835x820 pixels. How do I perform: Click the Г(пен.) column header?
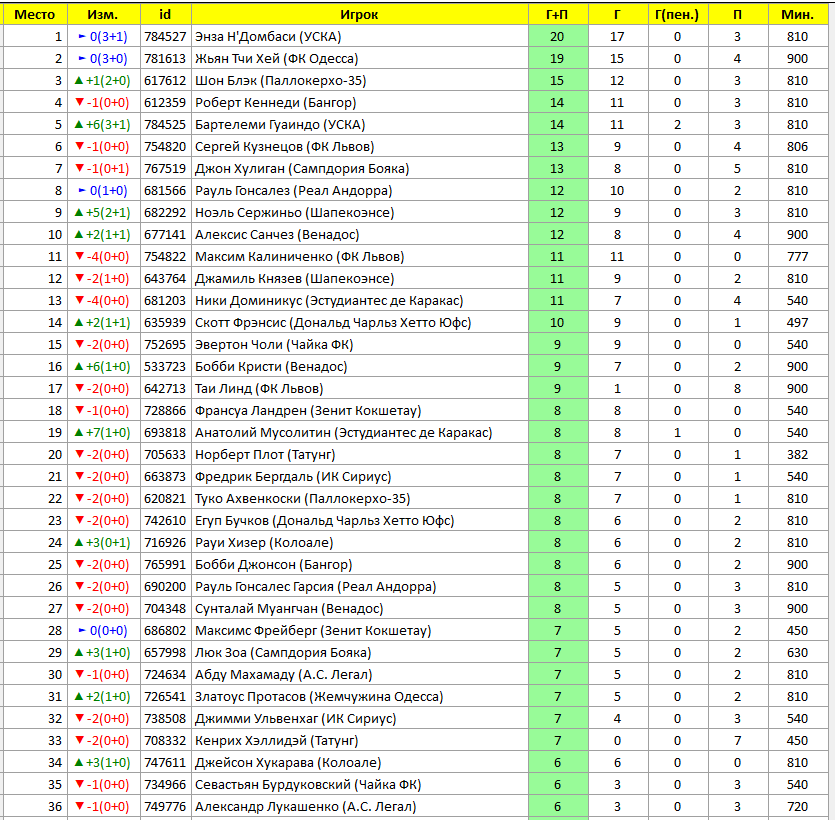678,14
